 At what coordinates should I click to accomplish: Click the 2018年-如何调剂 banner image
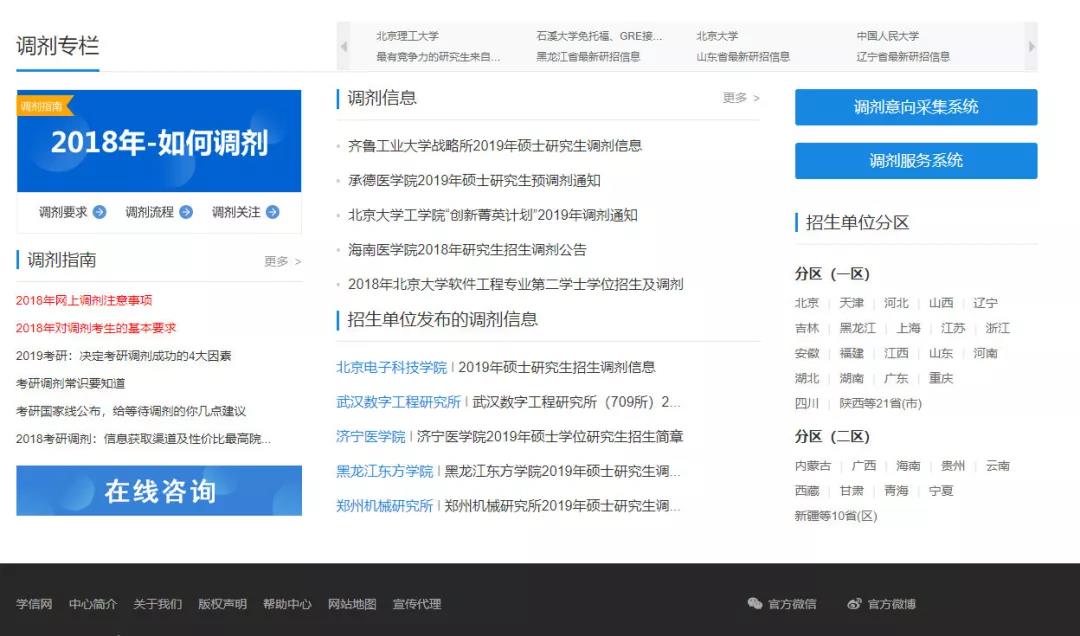[159, 141]
